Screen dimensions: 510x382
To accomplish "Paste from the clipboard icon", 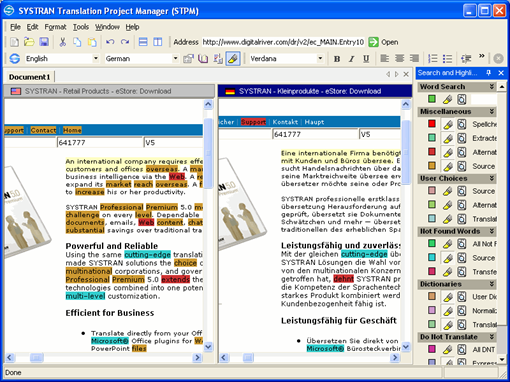I will coord(92,42).
